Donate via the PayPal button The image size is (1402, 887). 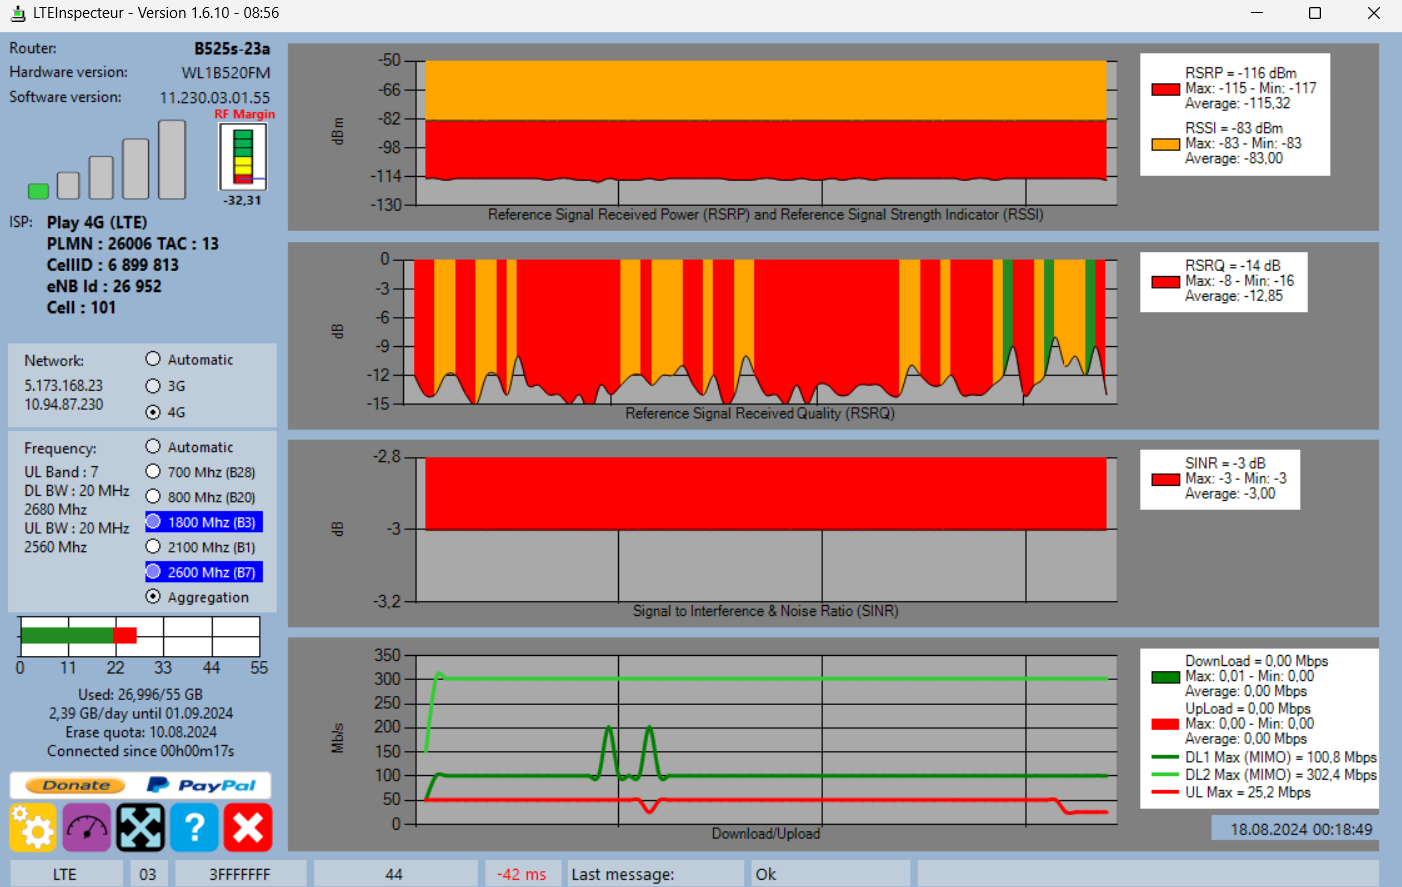pyautogui.click(x=140, y=785)
